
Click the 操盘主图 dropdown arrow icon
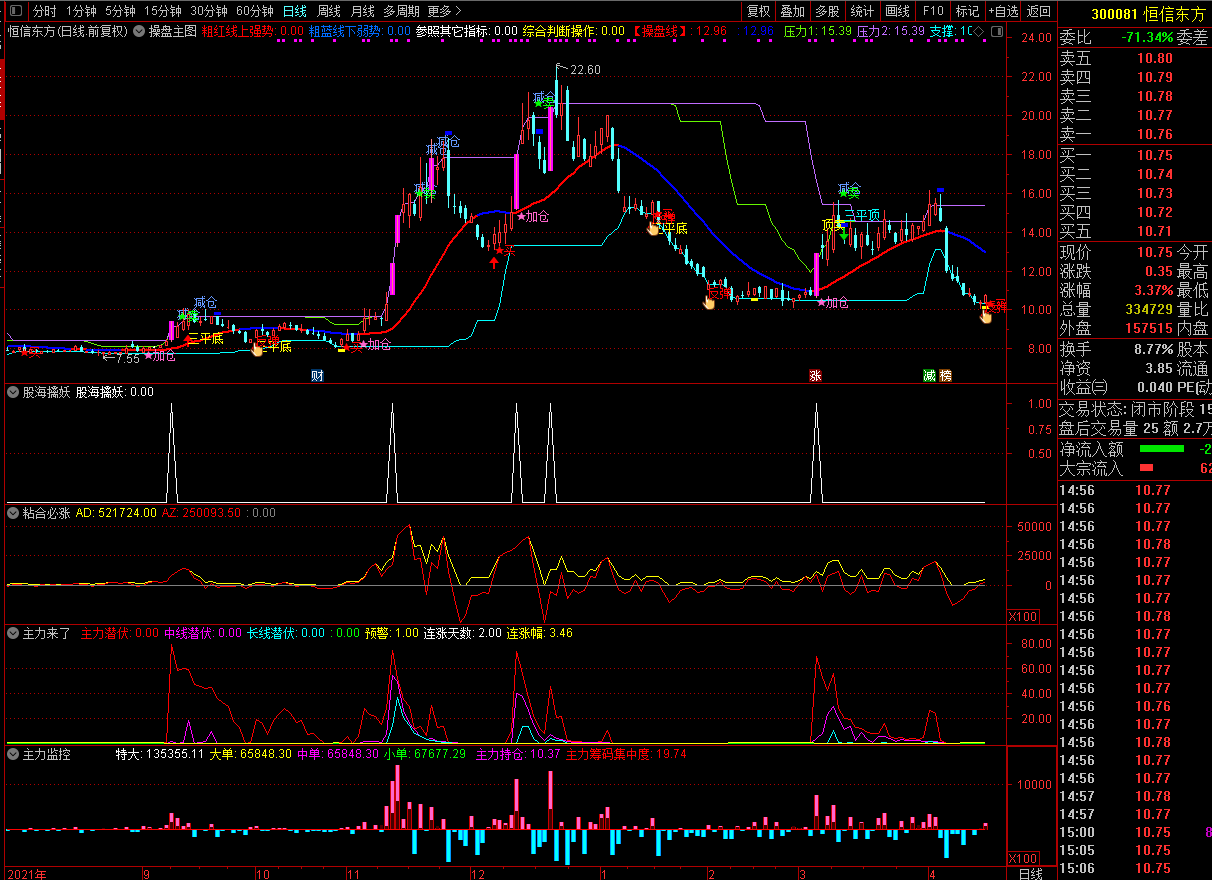coord(139,31)
